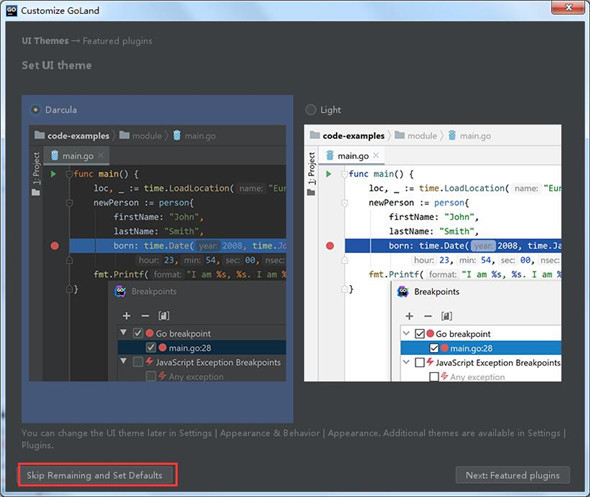Toggle the Go breakpoint checkbox in Darcula preview
This screenshot has height=497, width=590.
[x=138, y=333]
